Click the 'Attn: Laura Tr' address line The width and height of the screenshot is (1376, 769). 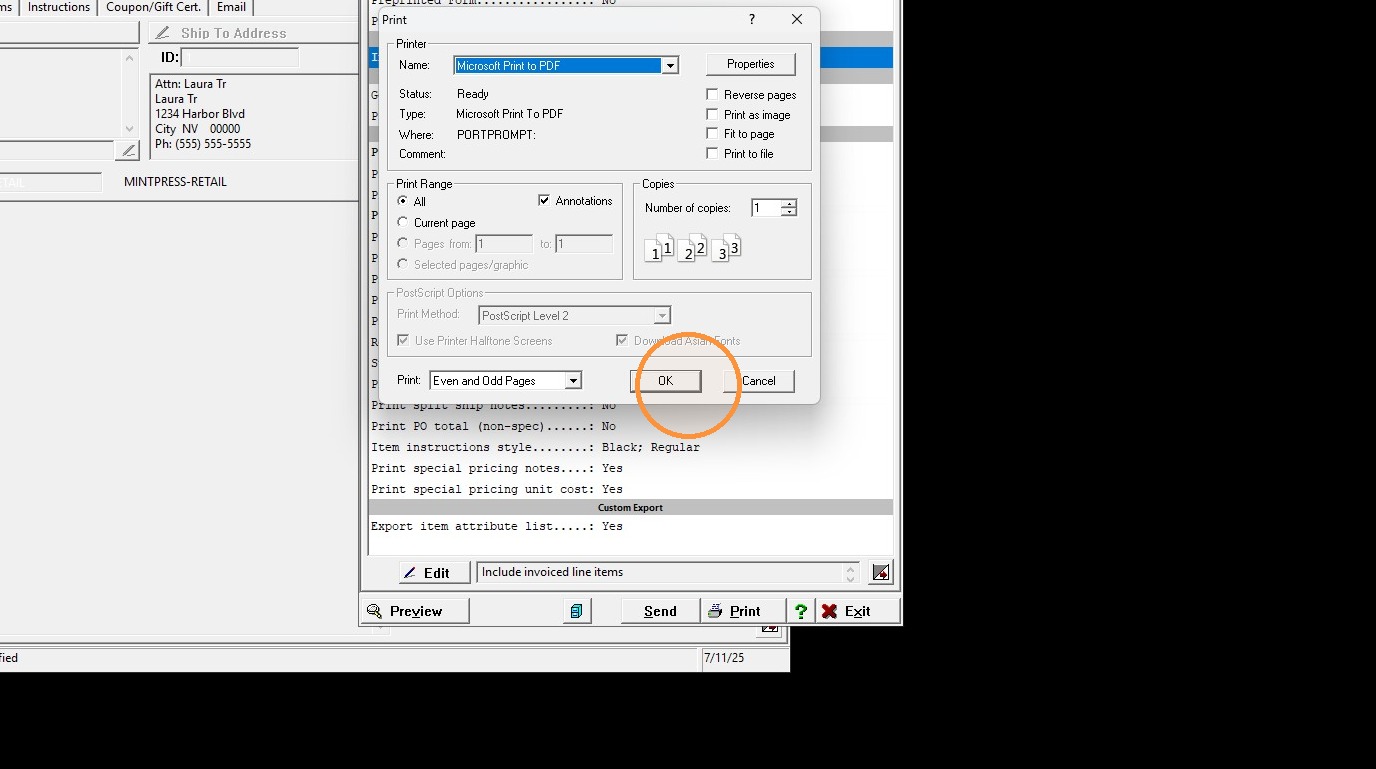[x=191, y=84]
